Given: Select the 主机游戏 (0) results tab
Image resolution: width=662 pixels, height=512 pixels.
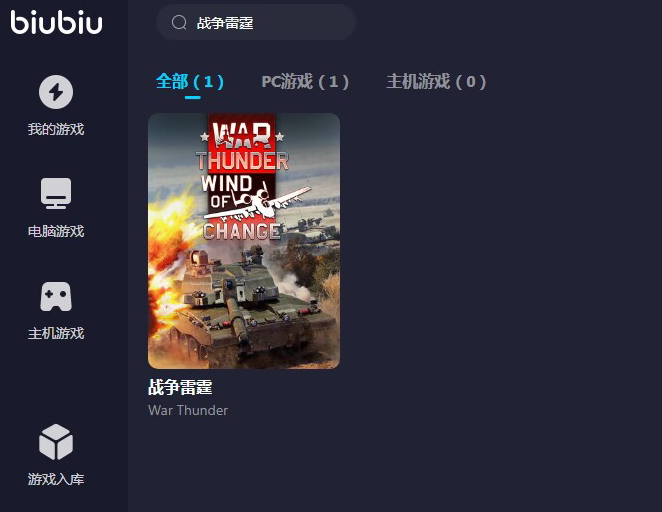Looking at the screenshot, I should click(436, 81).
